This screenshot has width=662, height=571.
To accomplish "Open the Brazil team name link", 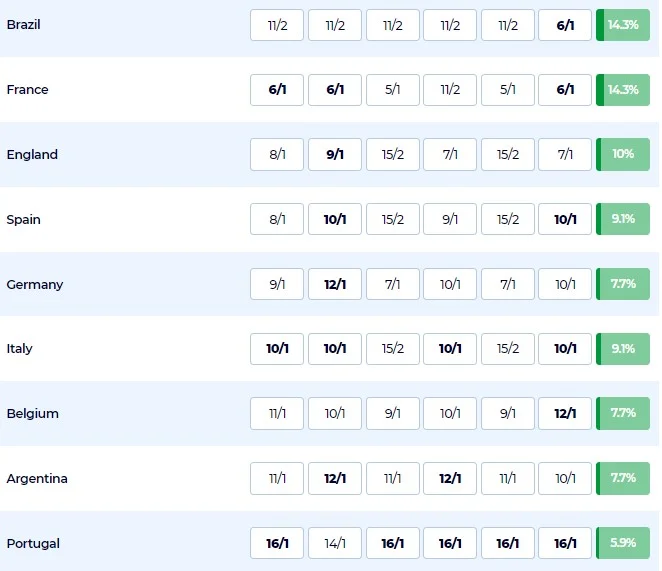I will pos(24,24).
